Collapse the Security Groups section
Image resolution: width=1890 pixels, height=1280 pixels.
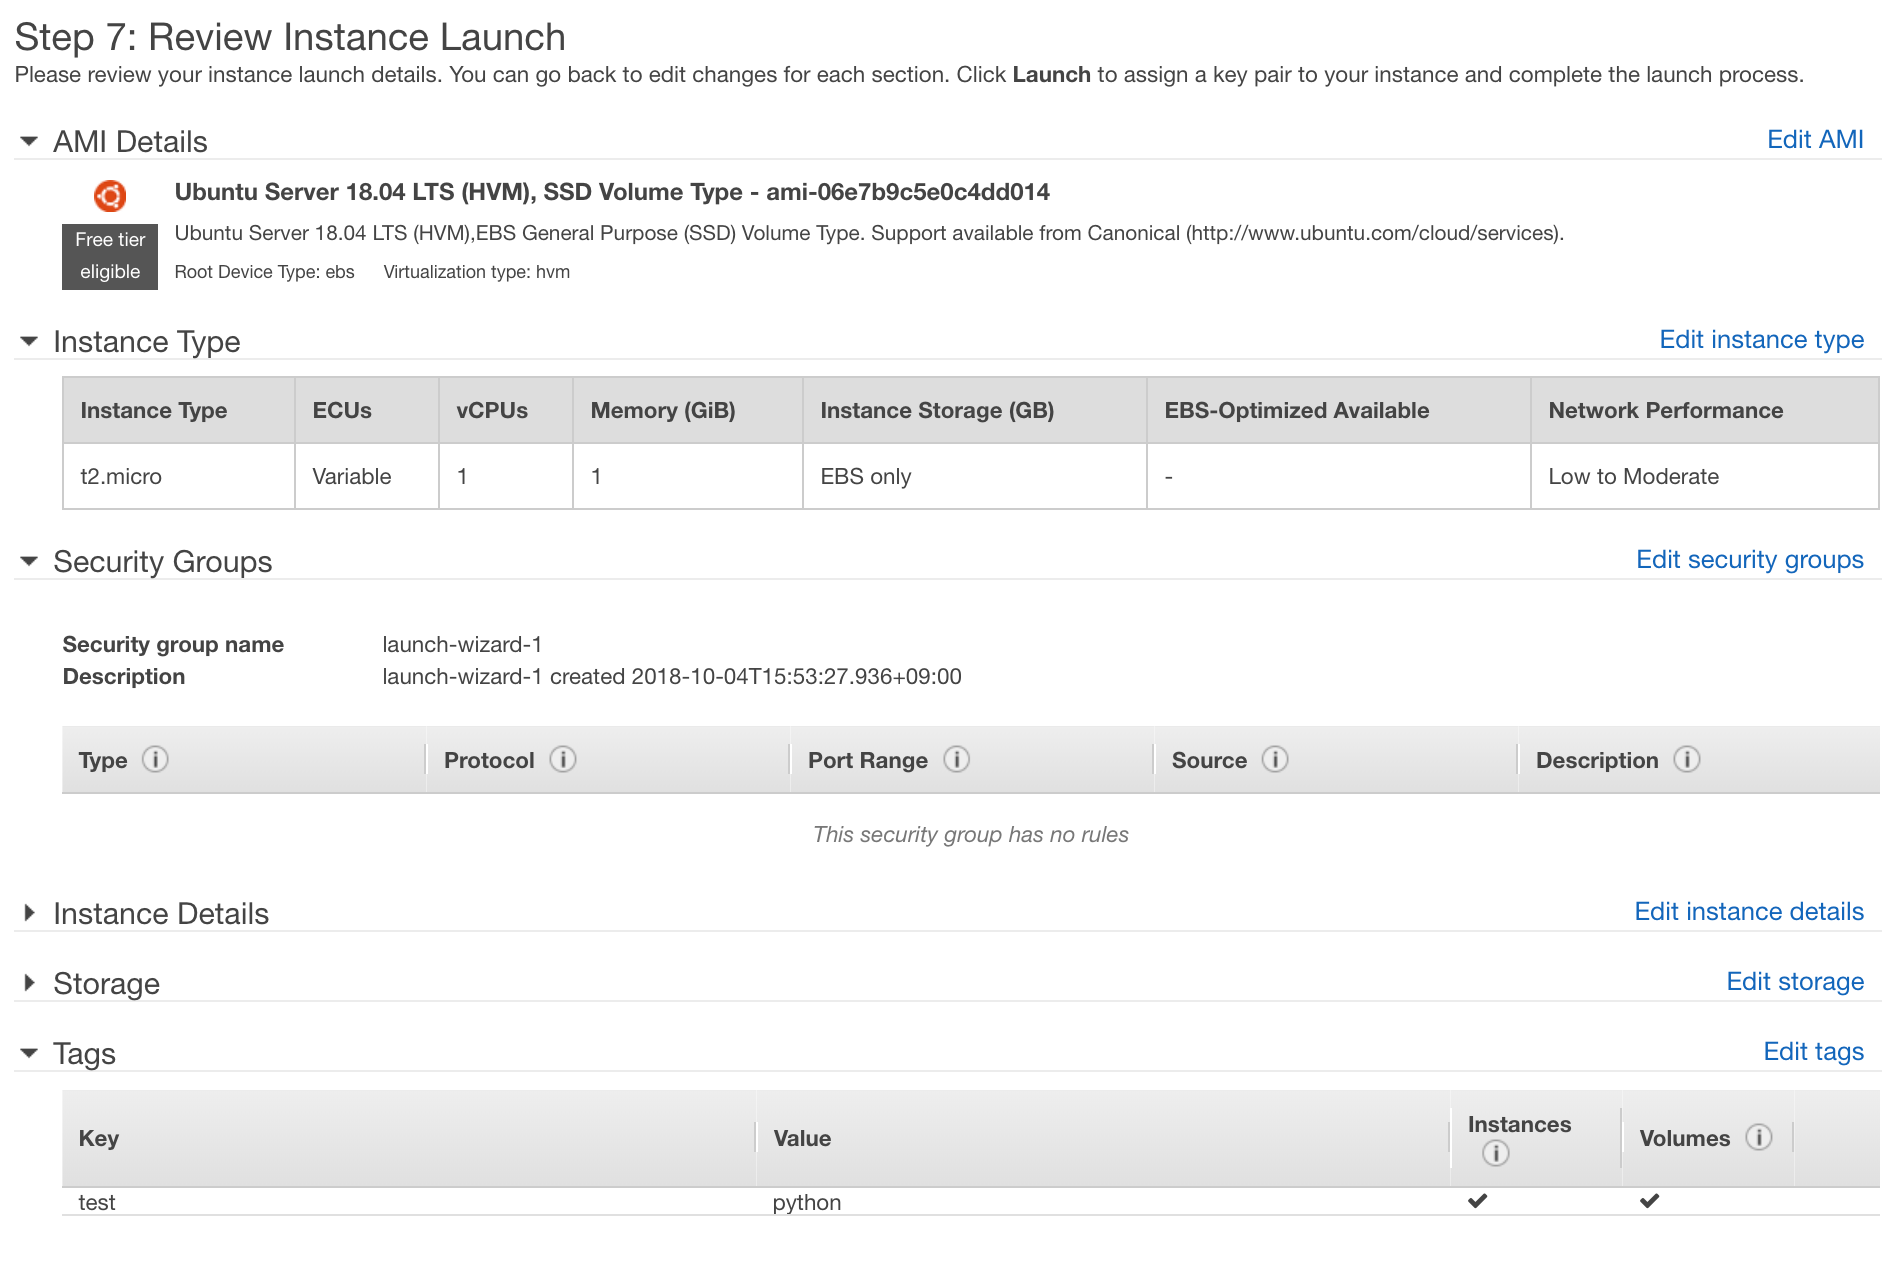point(29,562)
